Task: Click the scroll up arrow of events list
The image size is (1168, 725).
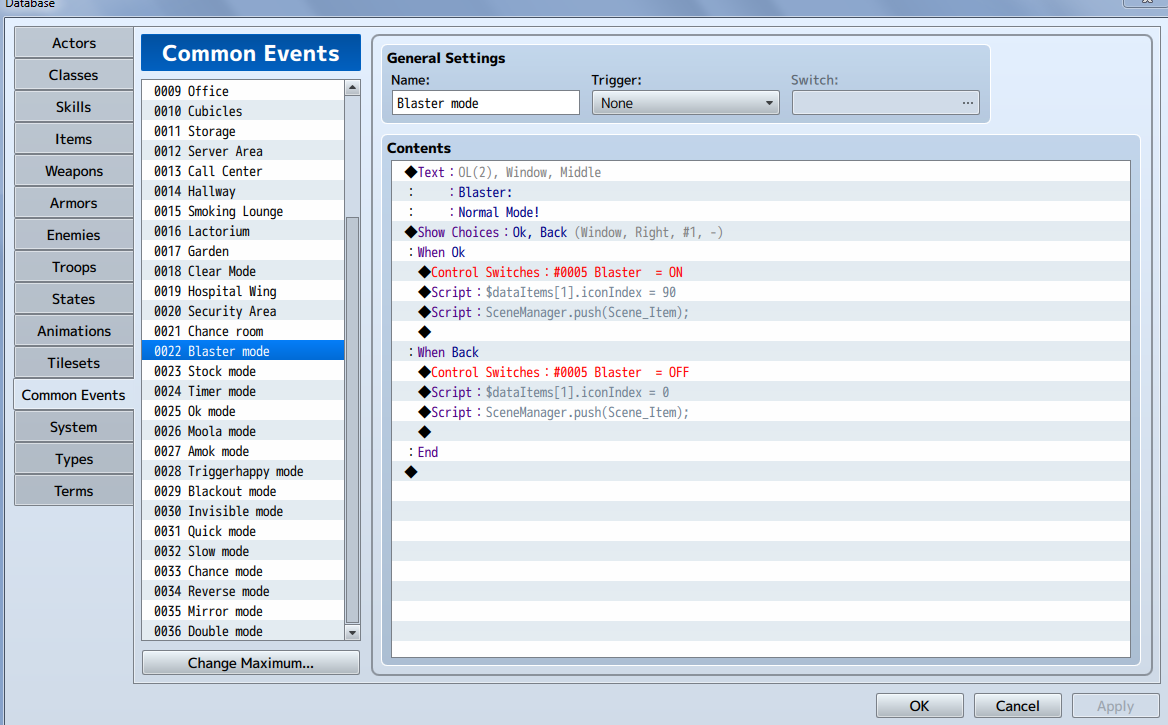Action: 352,88
